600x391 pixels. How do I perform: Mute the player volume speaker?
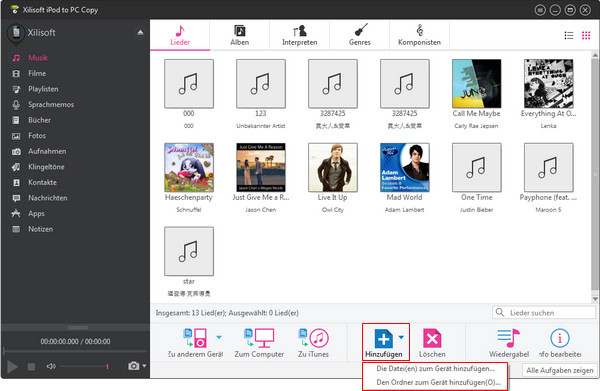pyautogui.click(x=51, y=367)
